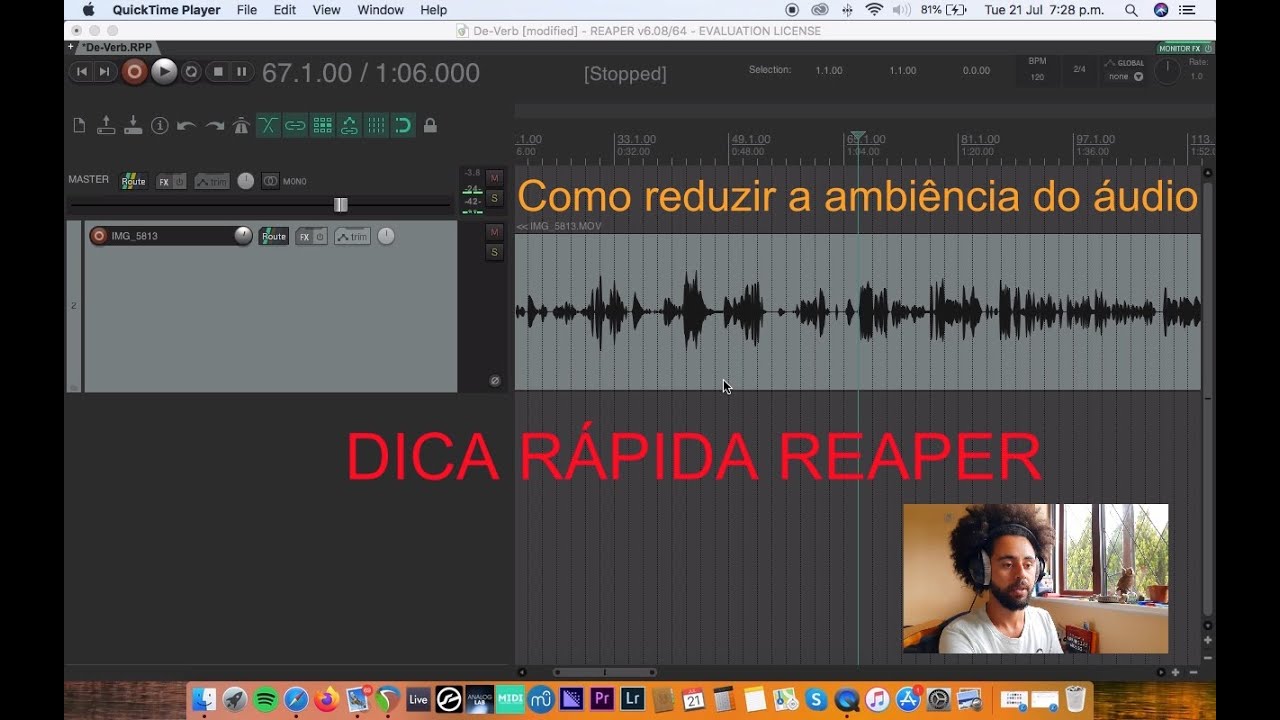
Task: Toggle grid lines toolbar button
Action: click(376, 125)
